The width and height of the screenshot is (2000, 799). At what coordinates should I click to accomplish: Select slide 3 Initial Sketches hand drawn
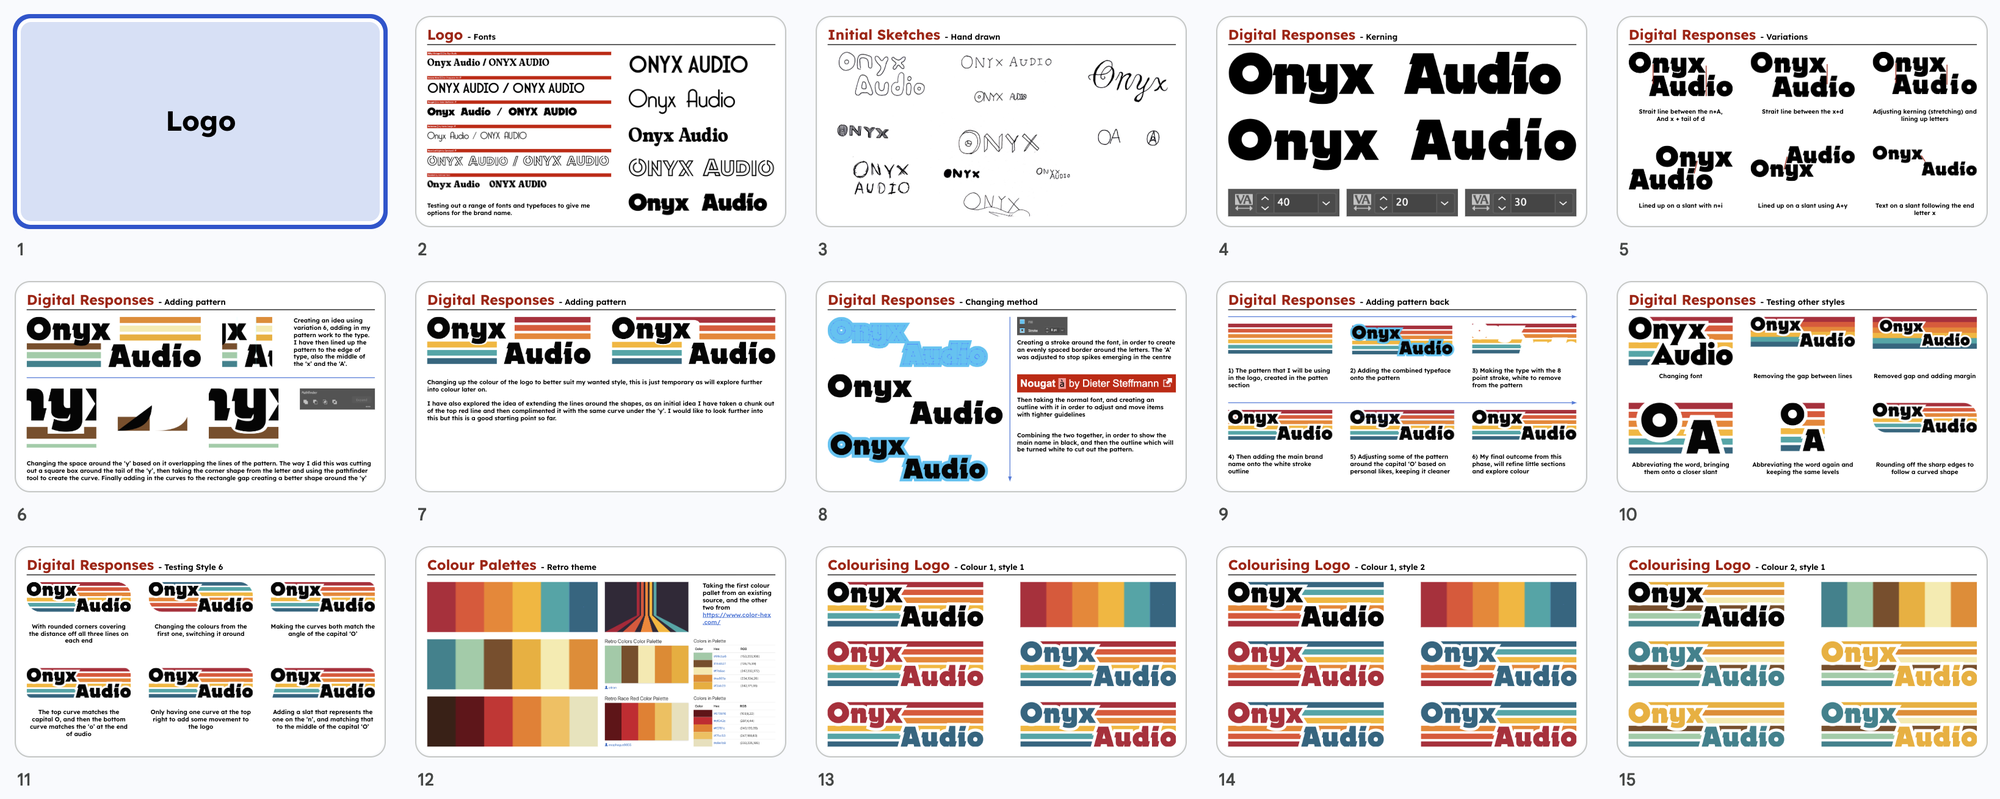coord(1001,121)
